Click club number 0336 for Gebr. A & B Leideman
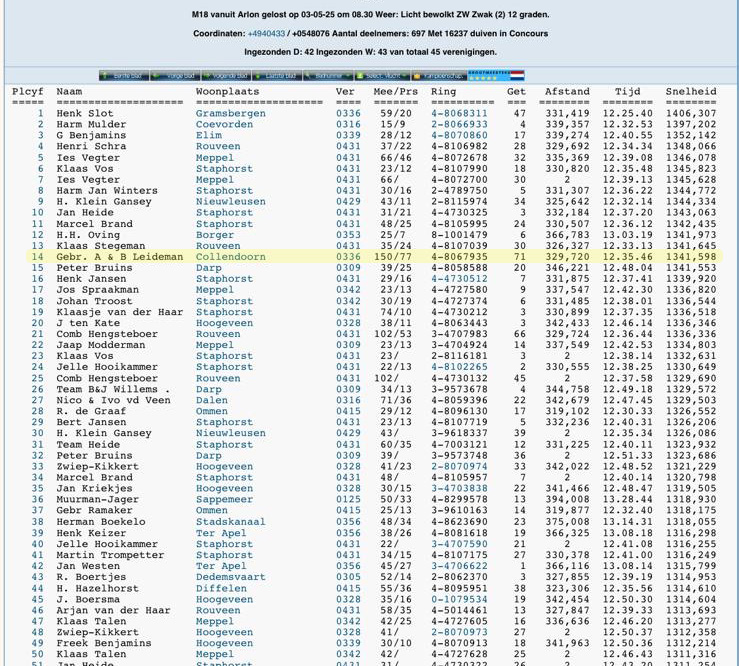This screenshot has width=739, height=666. click(348, 257)
